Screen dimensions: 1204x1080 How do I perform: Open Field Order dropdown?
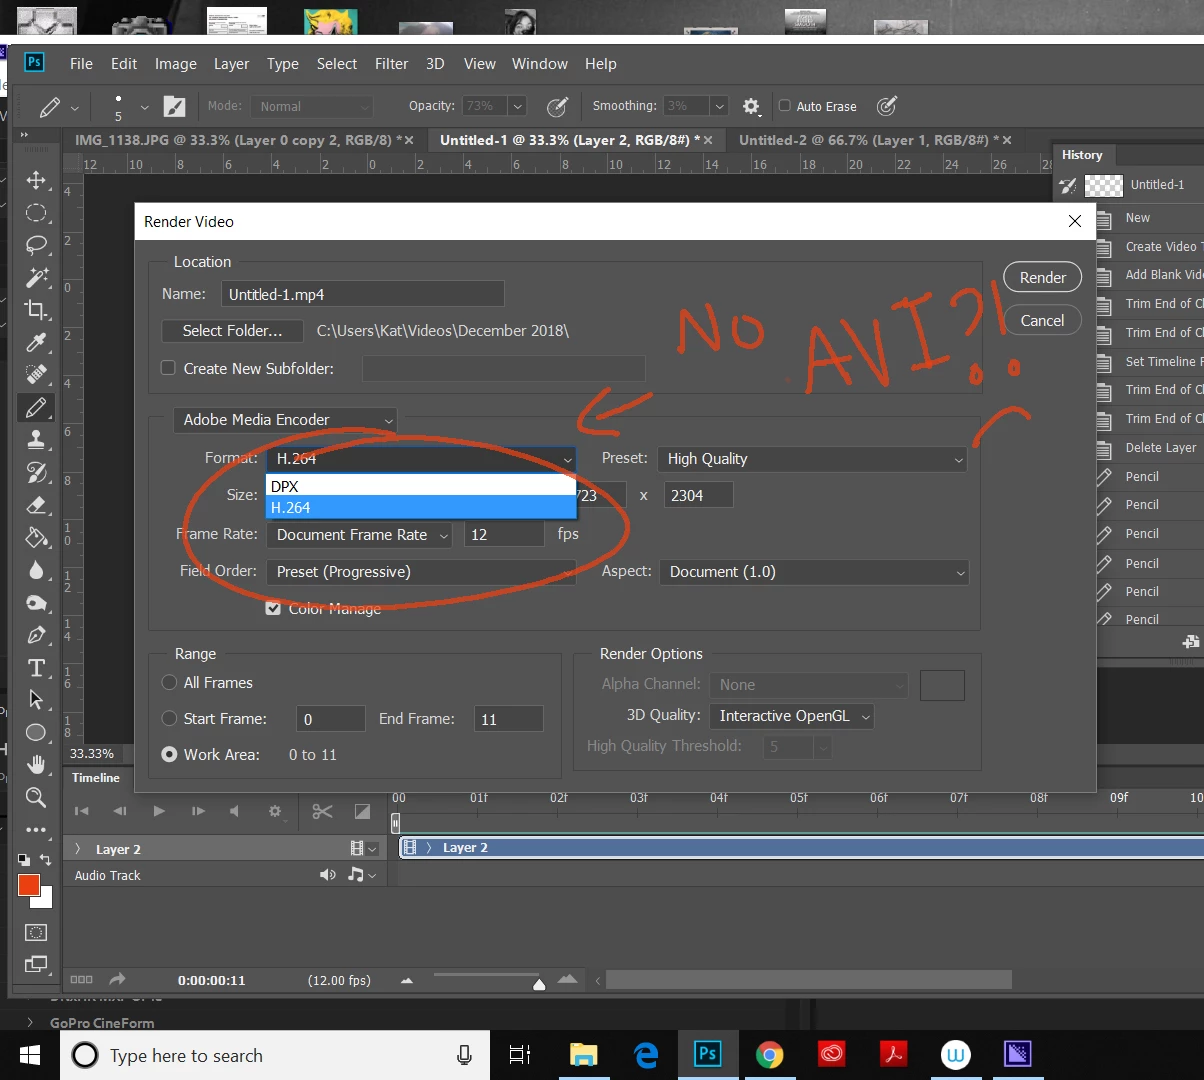(x=421, y=572)
